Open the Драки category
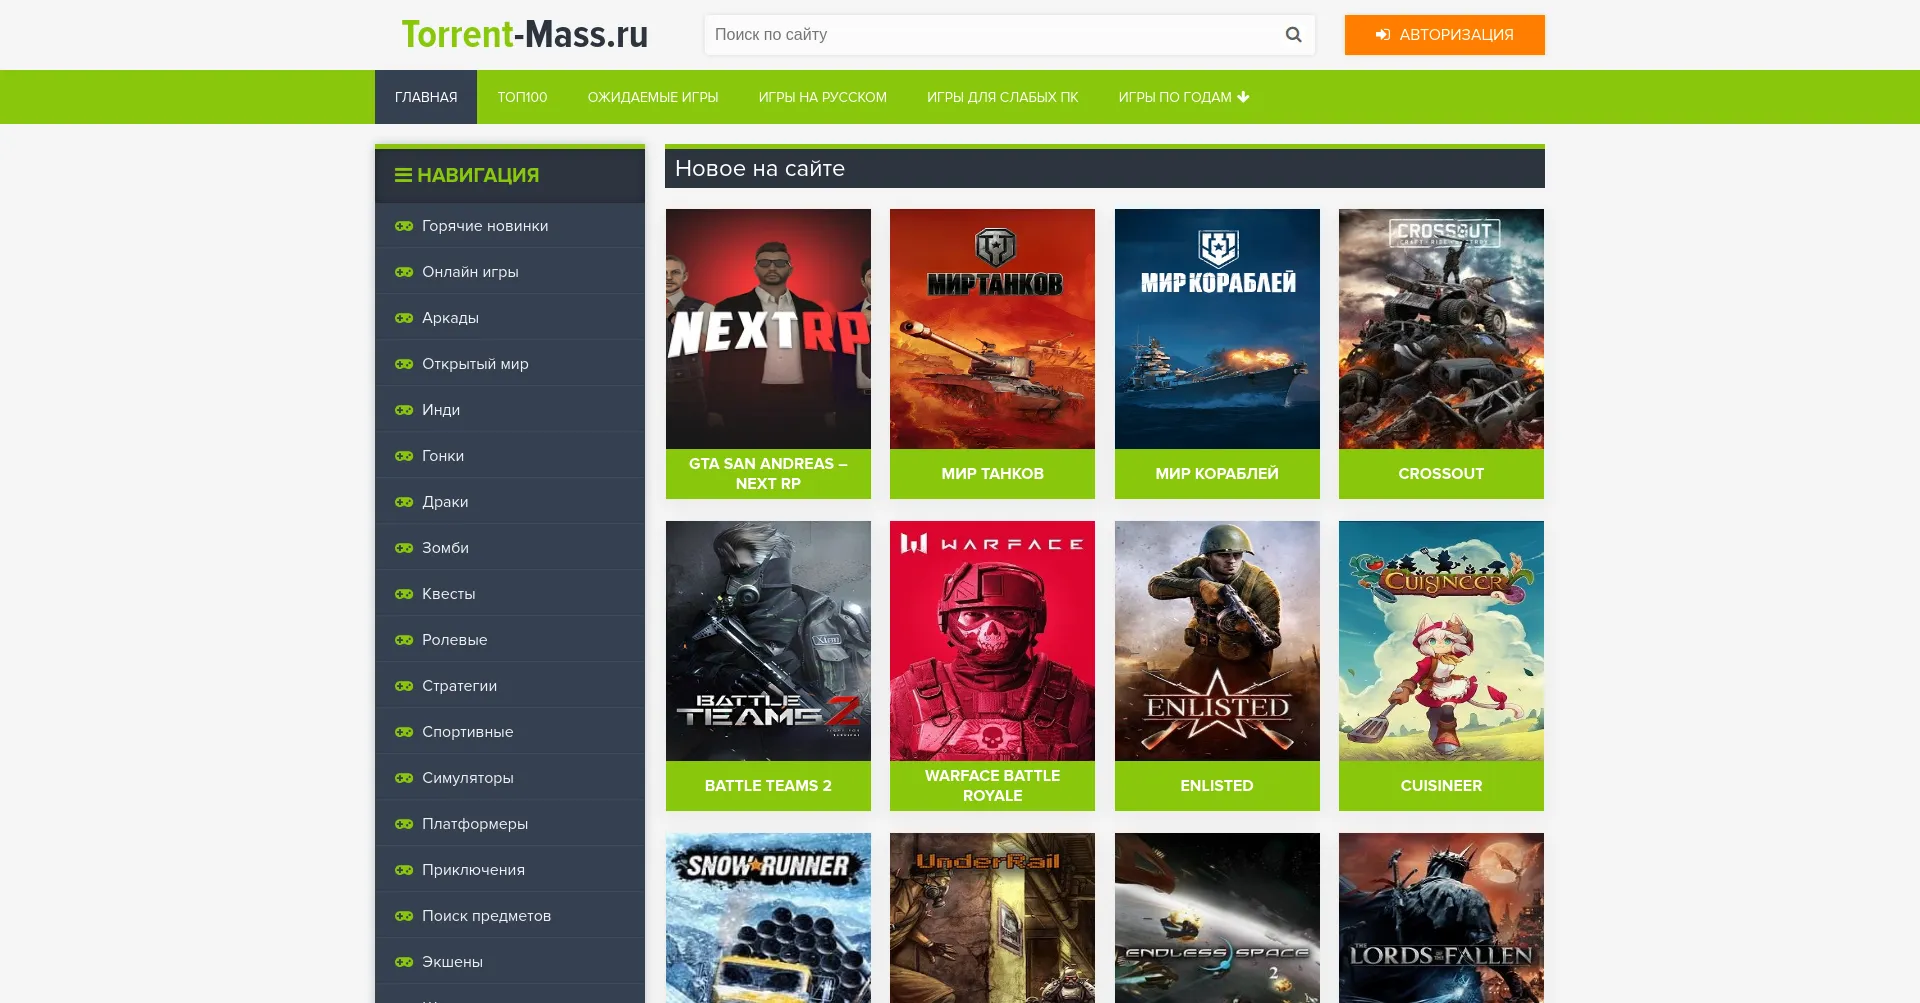Image resolution: width=1920 pixels, height=1003 pixels. click(x=510, y=502)
